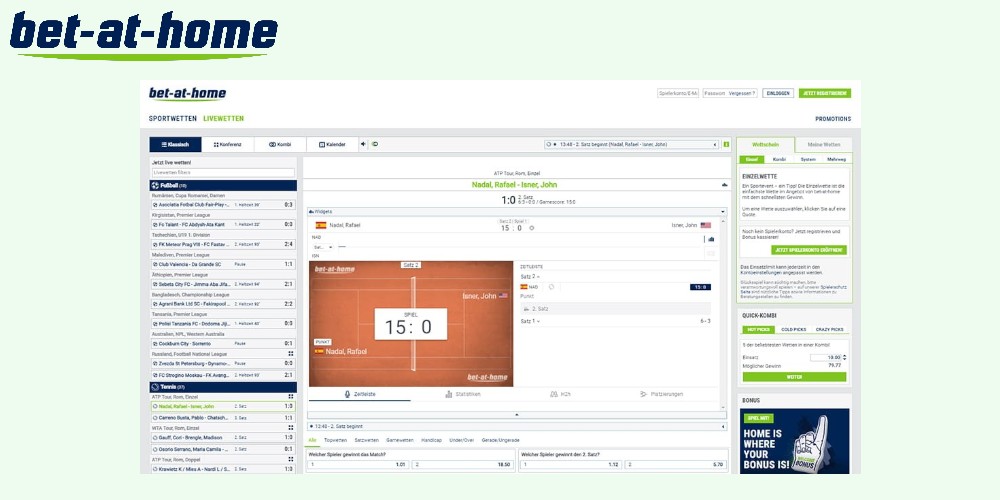Select the Kombi bet type in the Wettschein
1000x500 pixels.
[779, 159]
